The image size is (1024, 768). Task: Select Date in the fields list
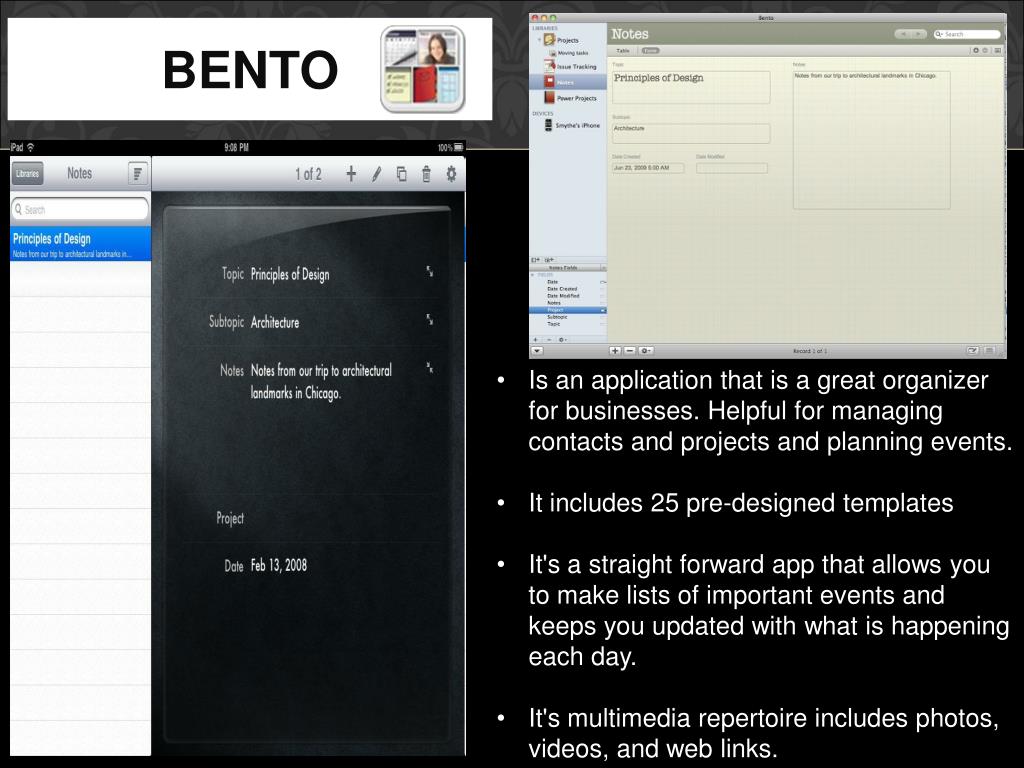552,281
